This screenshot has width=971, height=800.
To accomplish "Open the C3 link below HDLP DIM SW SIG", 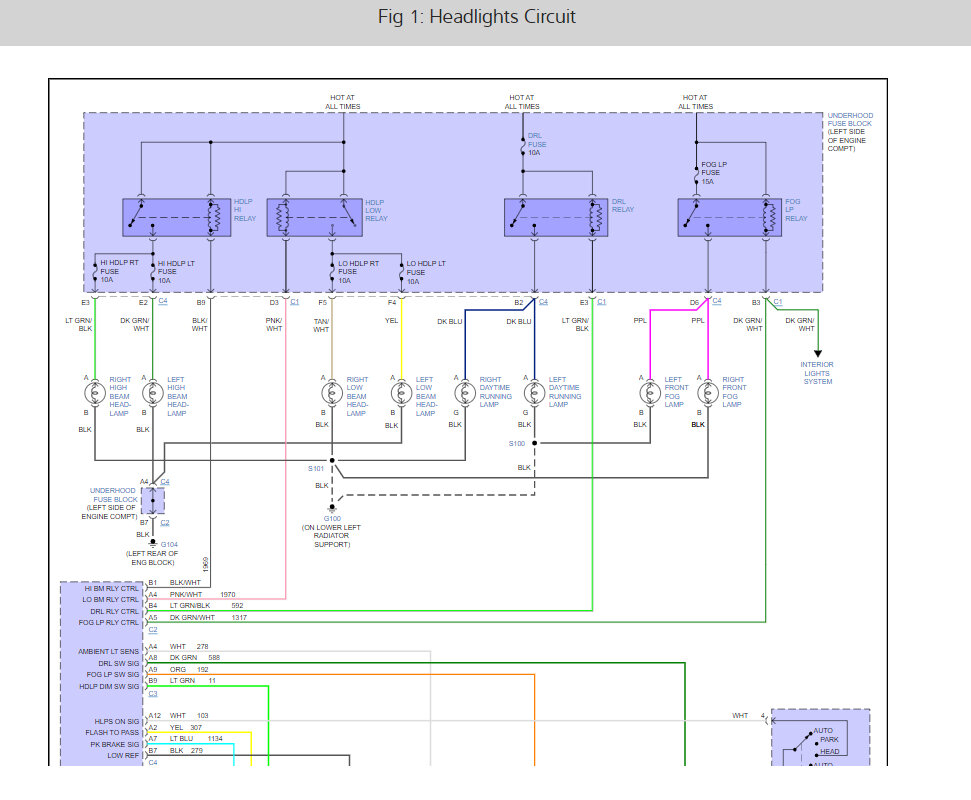I will [x=153, y=693].
